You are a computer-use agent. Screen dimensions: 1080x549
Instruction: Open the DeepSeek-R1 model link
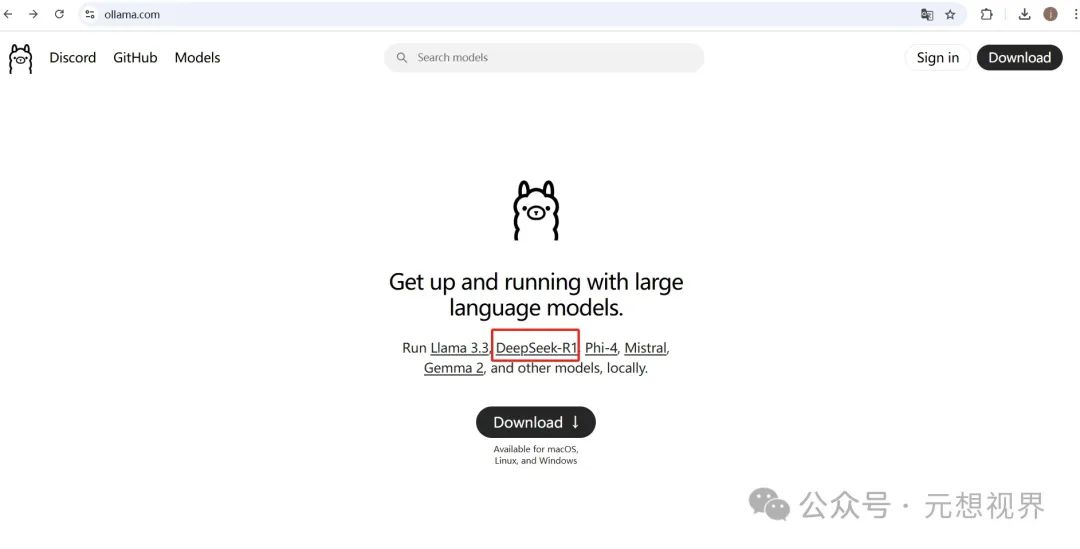(x=536, y=348)
